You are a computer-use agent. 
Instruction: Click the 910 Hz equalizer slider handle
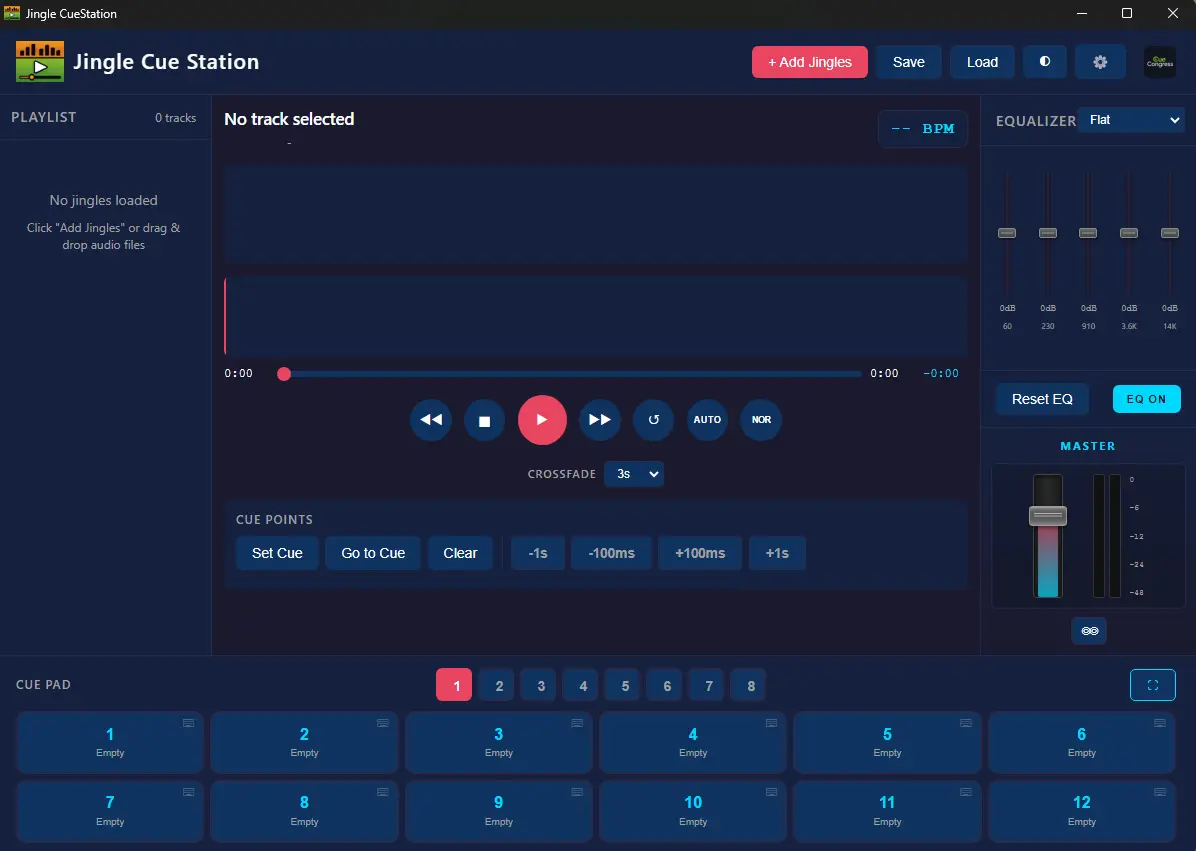[1088, 233]
